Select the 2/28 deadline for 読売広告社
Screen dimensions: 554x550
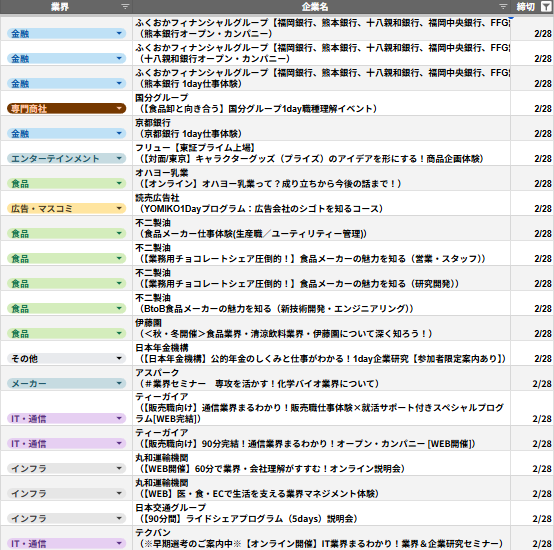pyautogui.click(x=532, y=203)
